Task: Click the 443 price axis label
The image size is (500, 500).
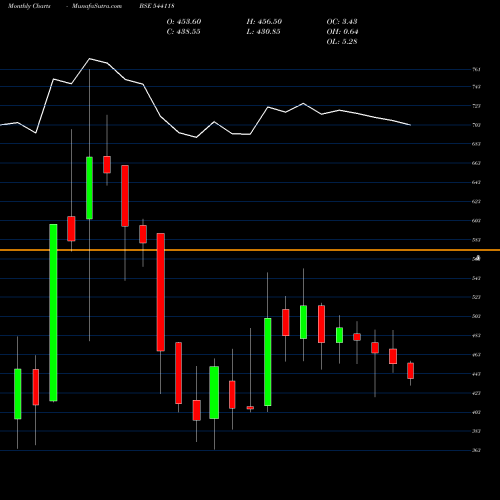Action: [476, 374]
